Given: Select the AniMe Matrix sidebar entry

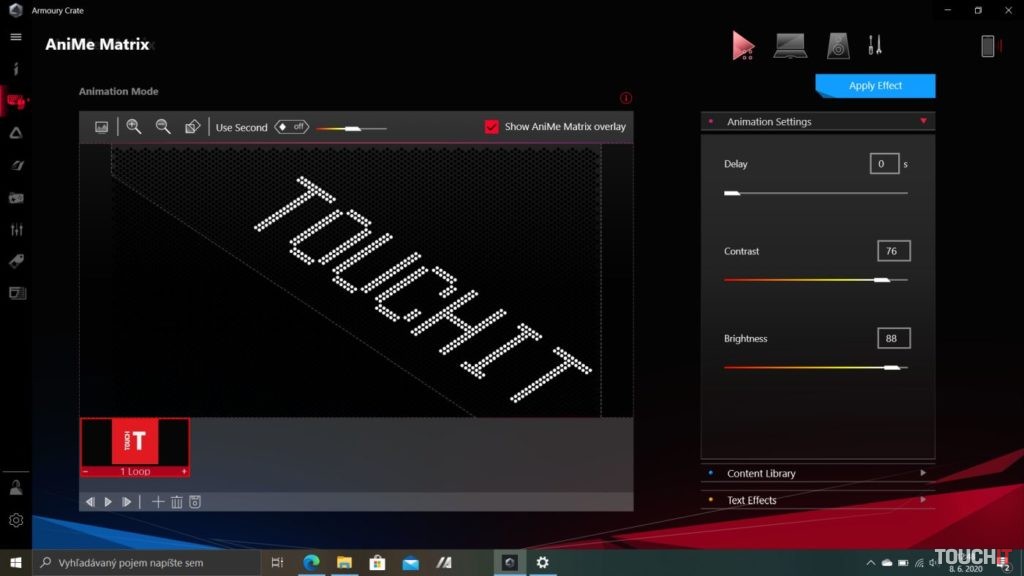Looking at the screenshot, I should click(x=14, y=100).
